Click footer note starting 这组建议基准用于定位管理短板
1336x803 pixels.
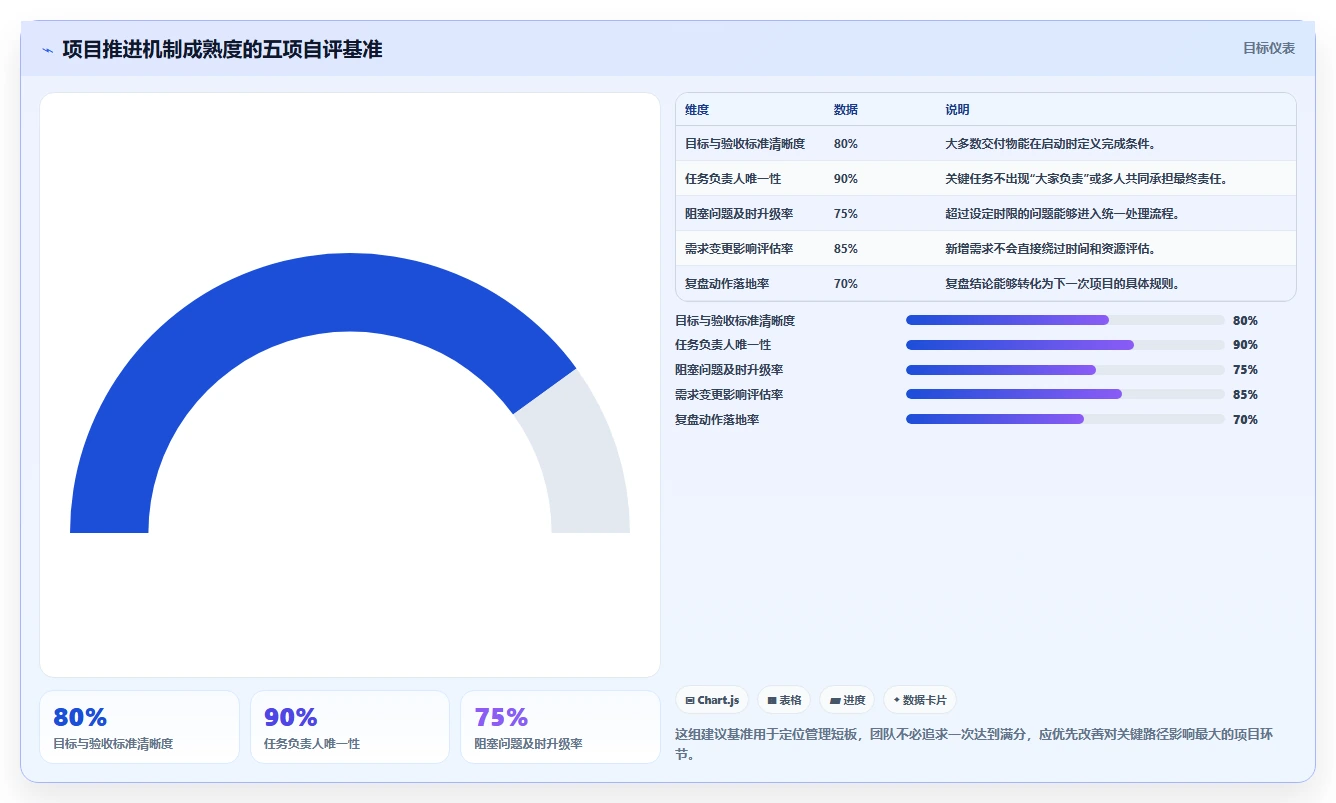coord(975,744)
